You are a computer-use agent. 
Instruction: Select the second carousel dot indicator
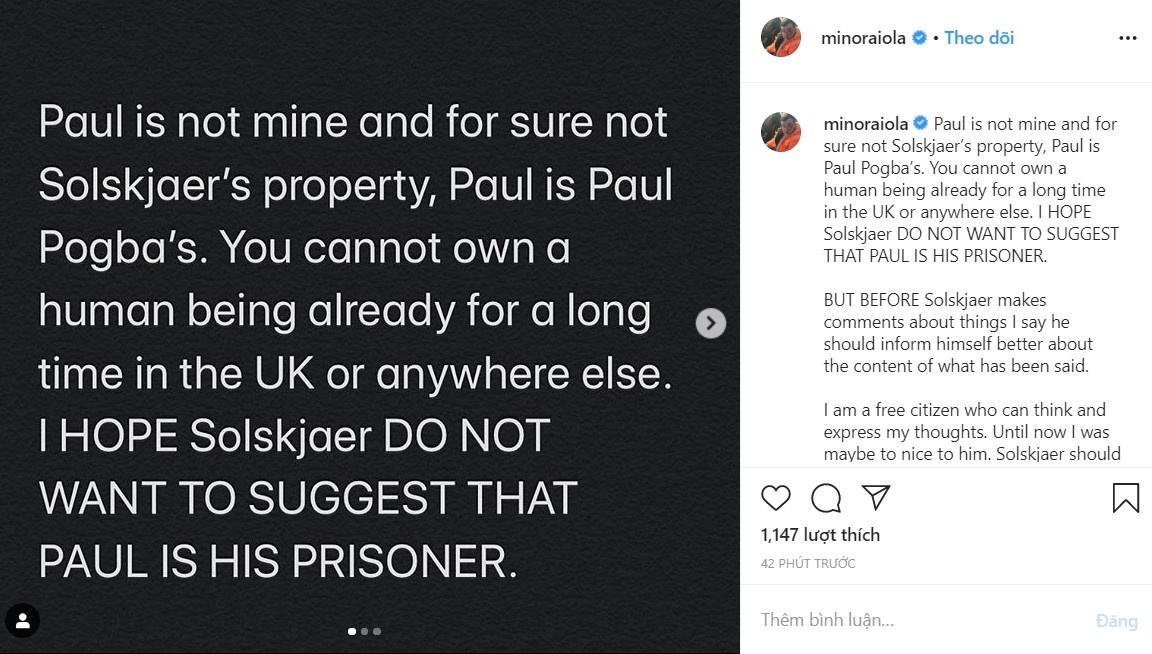364,631
